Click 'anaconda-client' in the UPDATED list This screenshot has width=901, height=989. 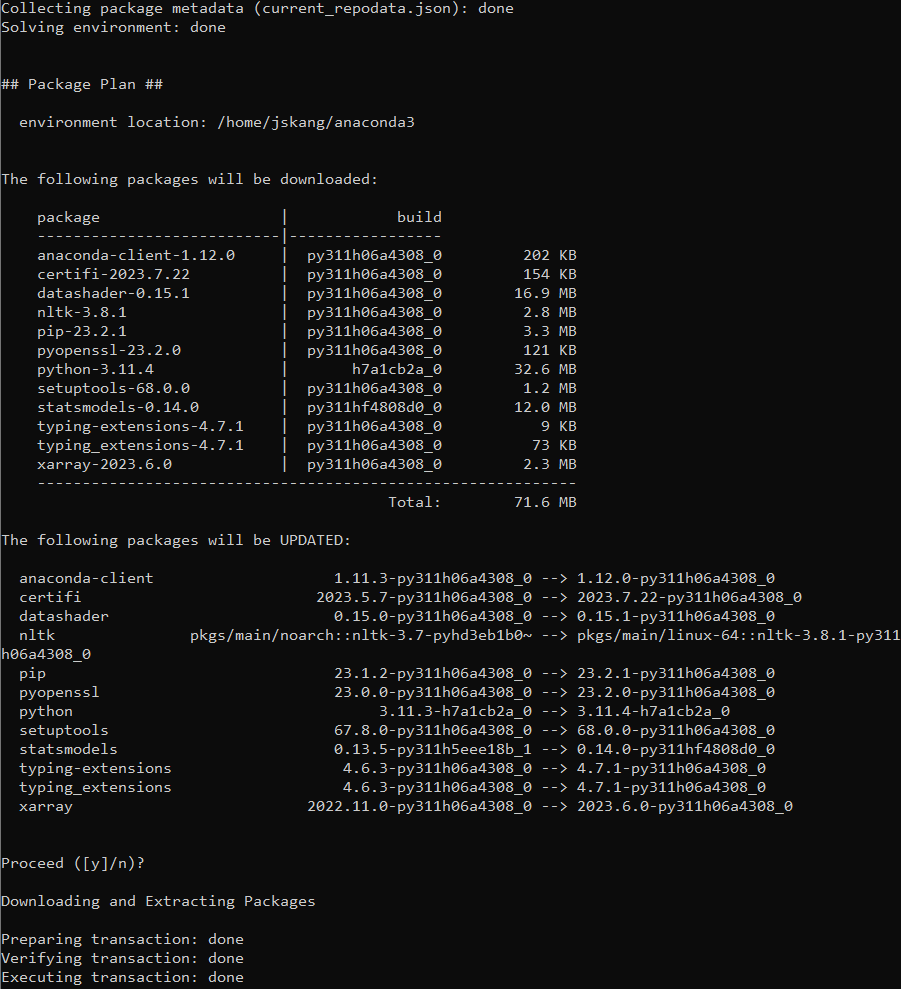(x=86, y=578)
